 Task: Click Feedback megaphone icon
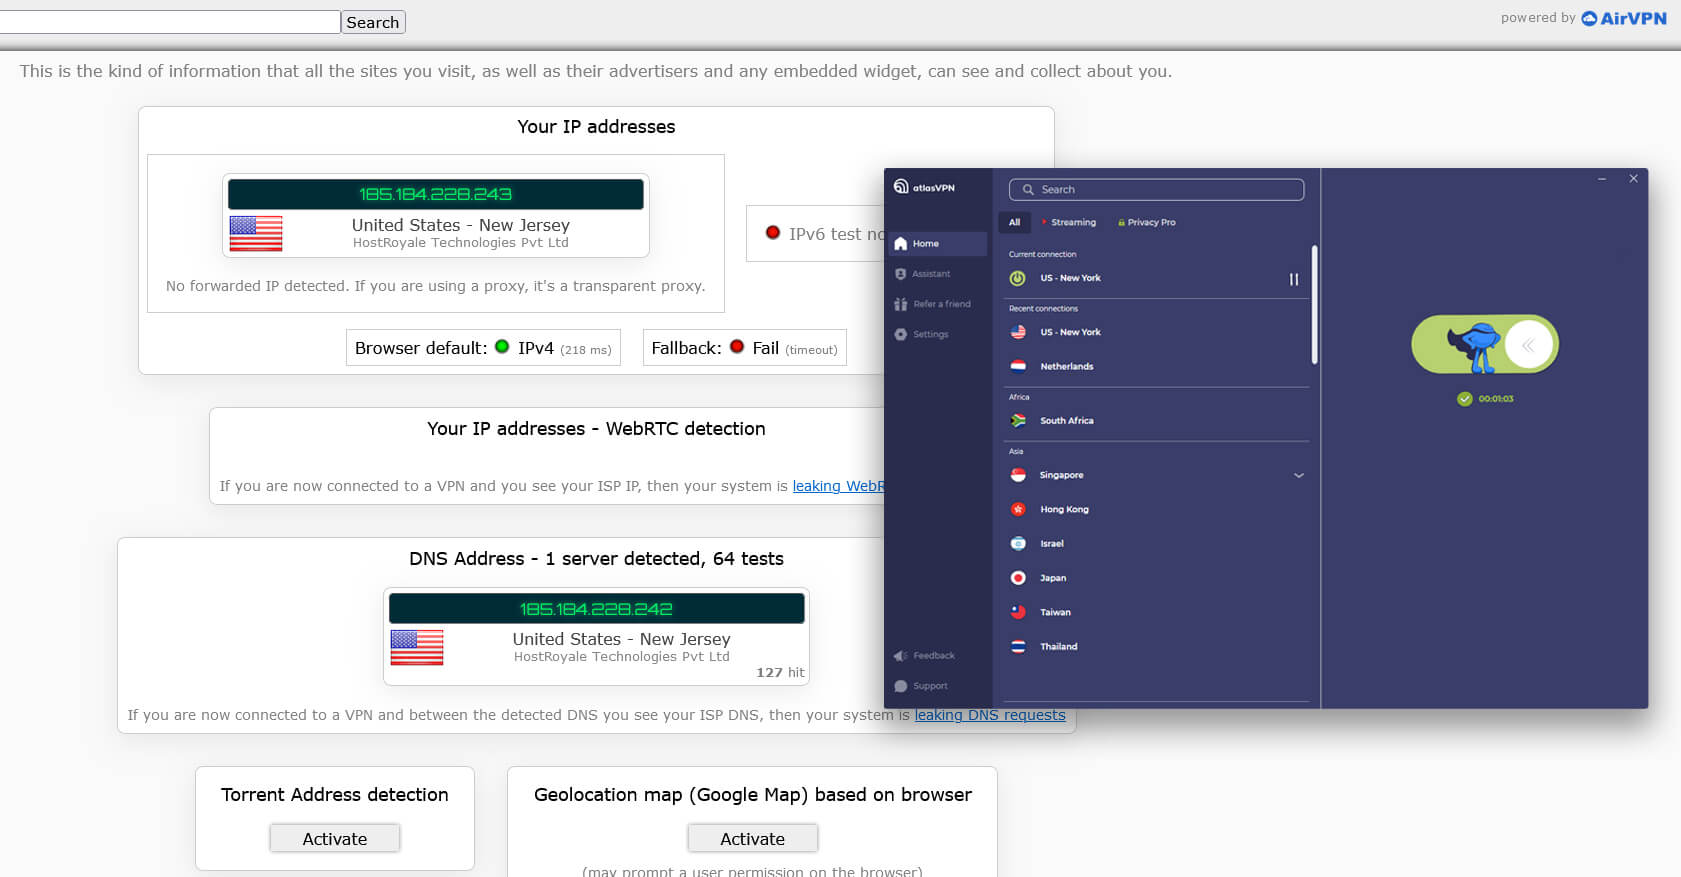[x=900, y=656]
